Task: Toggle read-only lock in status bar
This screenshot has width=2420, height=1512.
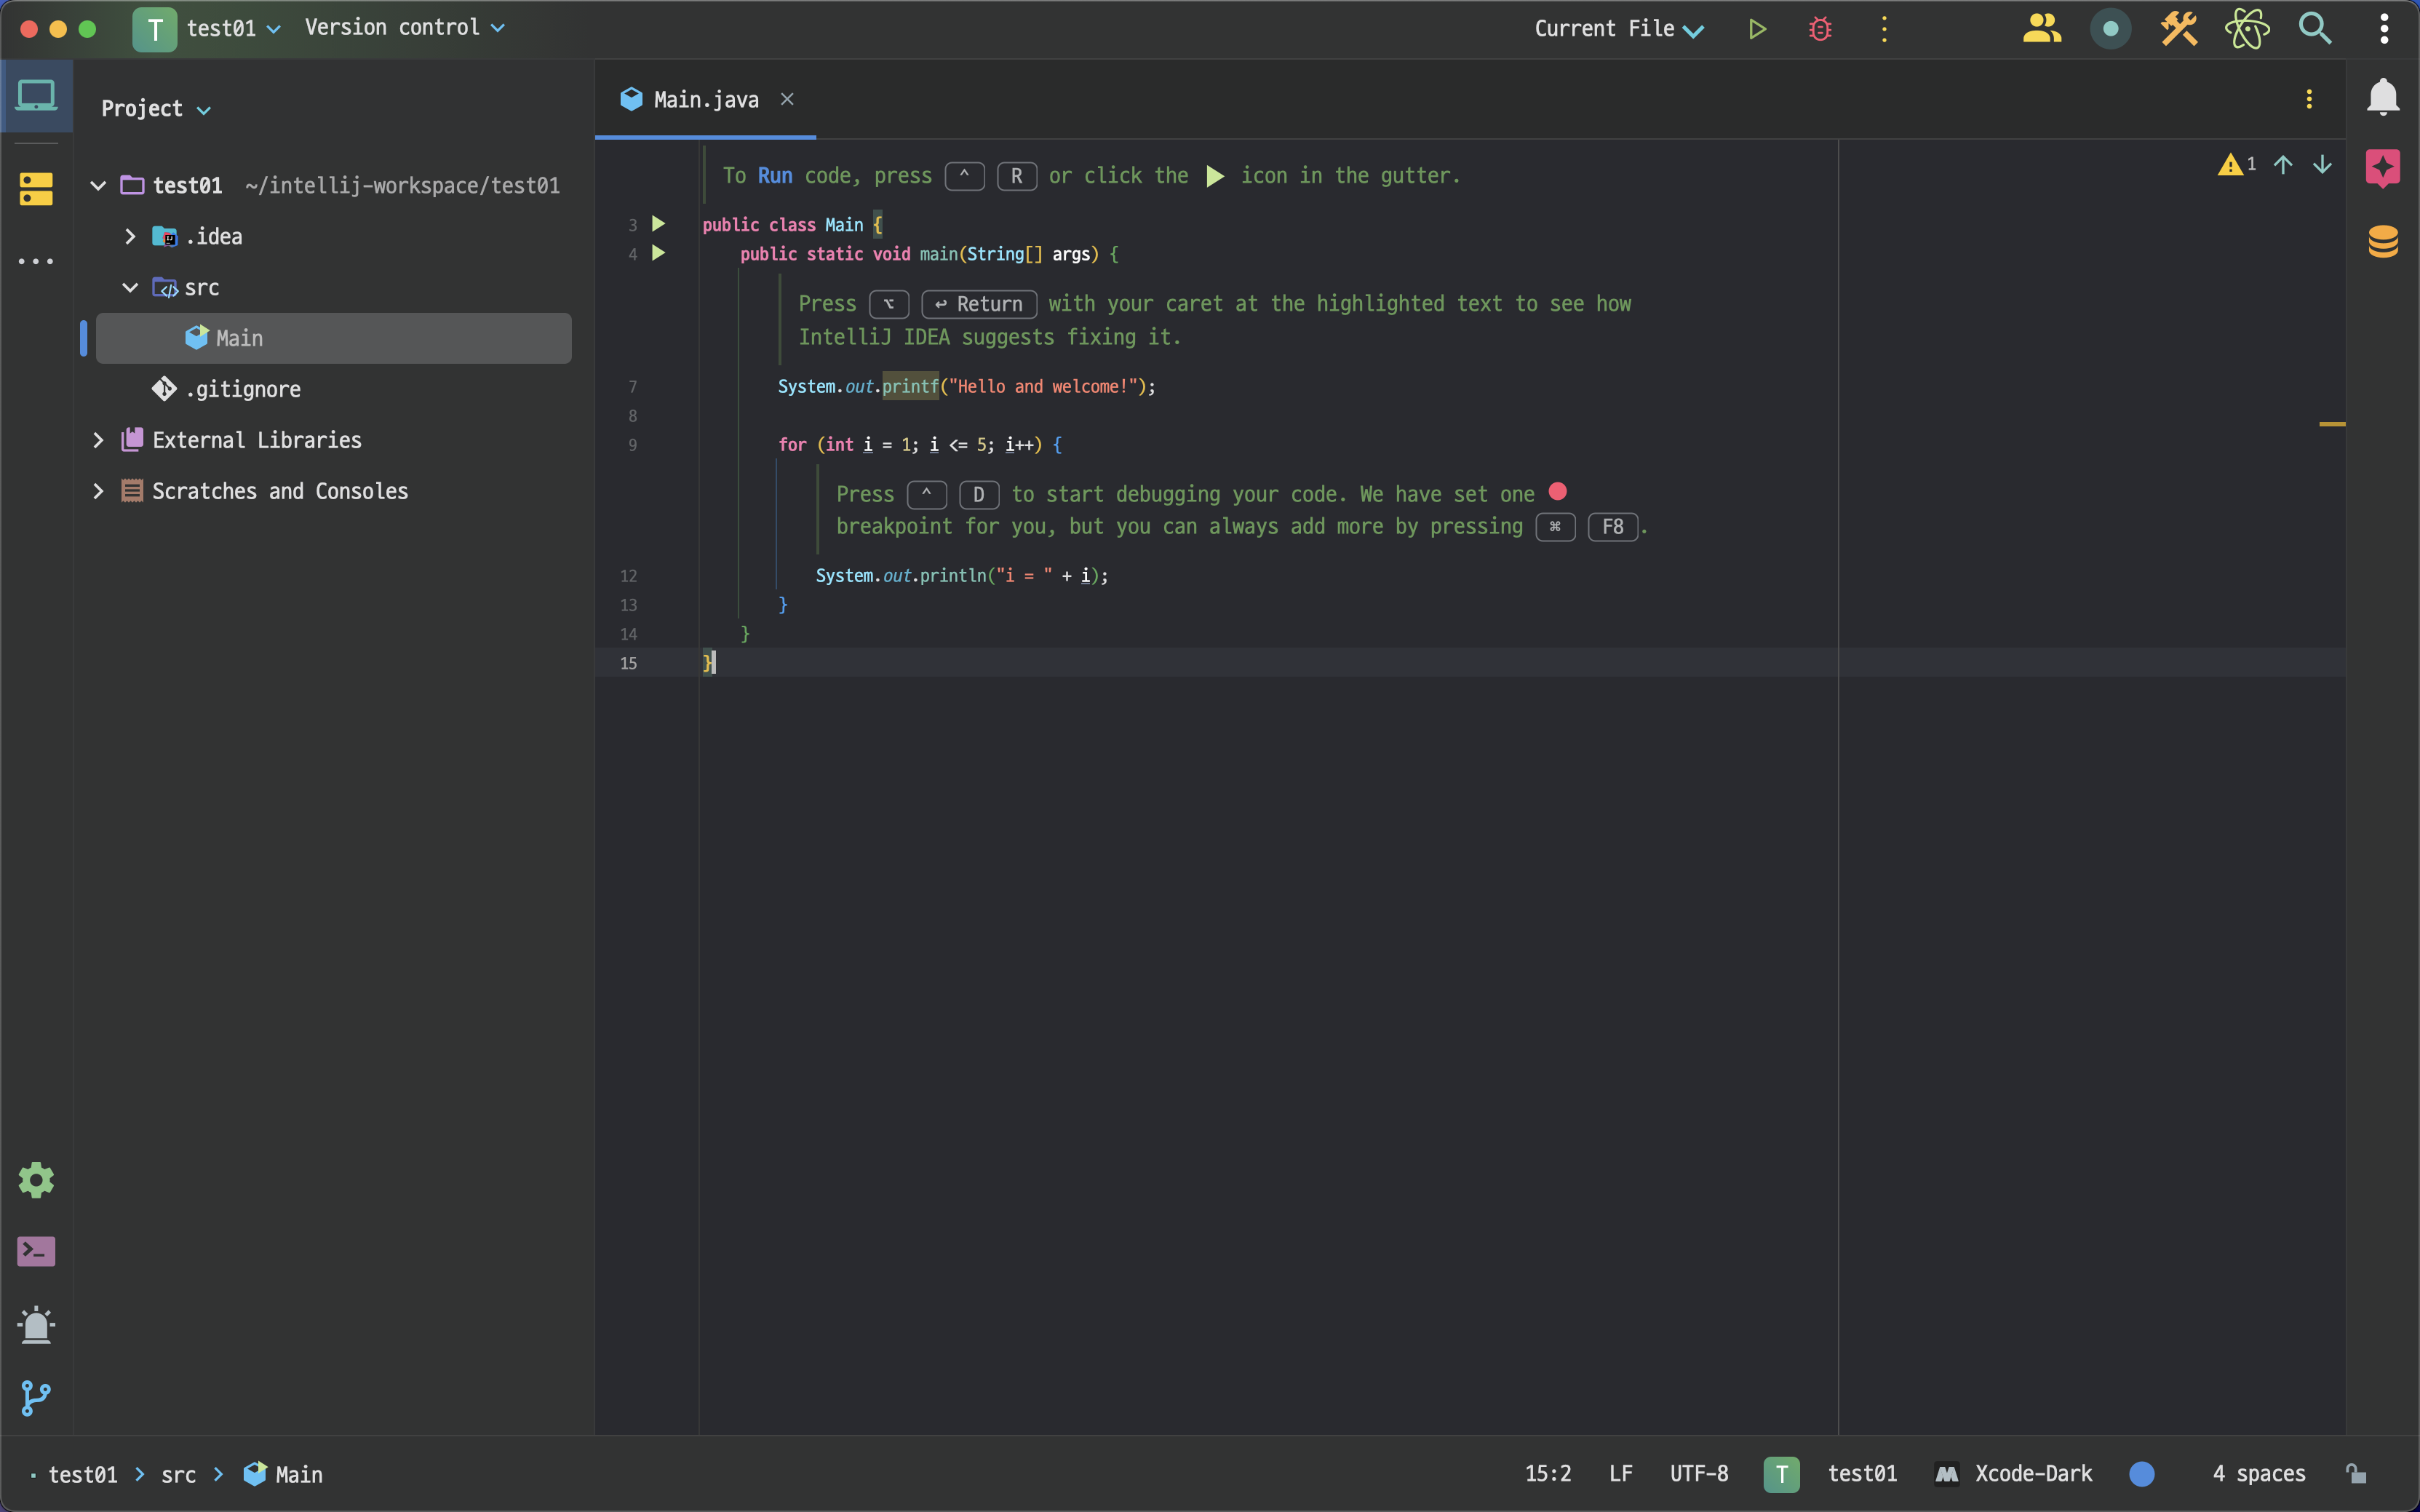Action: point(2356,1473)
